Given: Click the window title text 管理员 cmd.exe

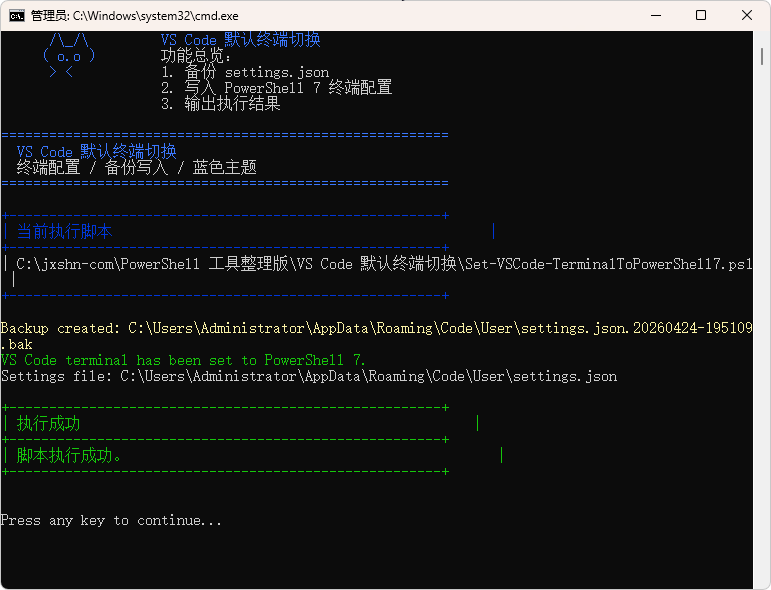Looking at the screenshot, I should point(134,16).
